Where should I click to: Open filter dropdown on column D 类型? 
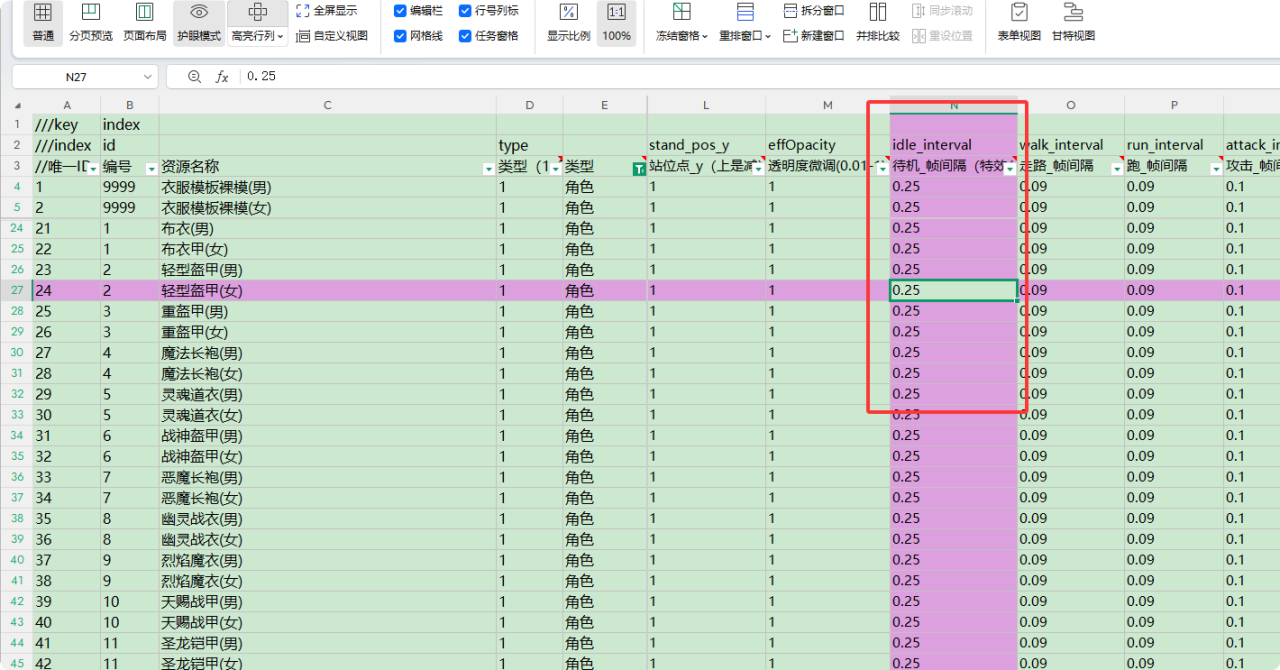click(555, 169)
